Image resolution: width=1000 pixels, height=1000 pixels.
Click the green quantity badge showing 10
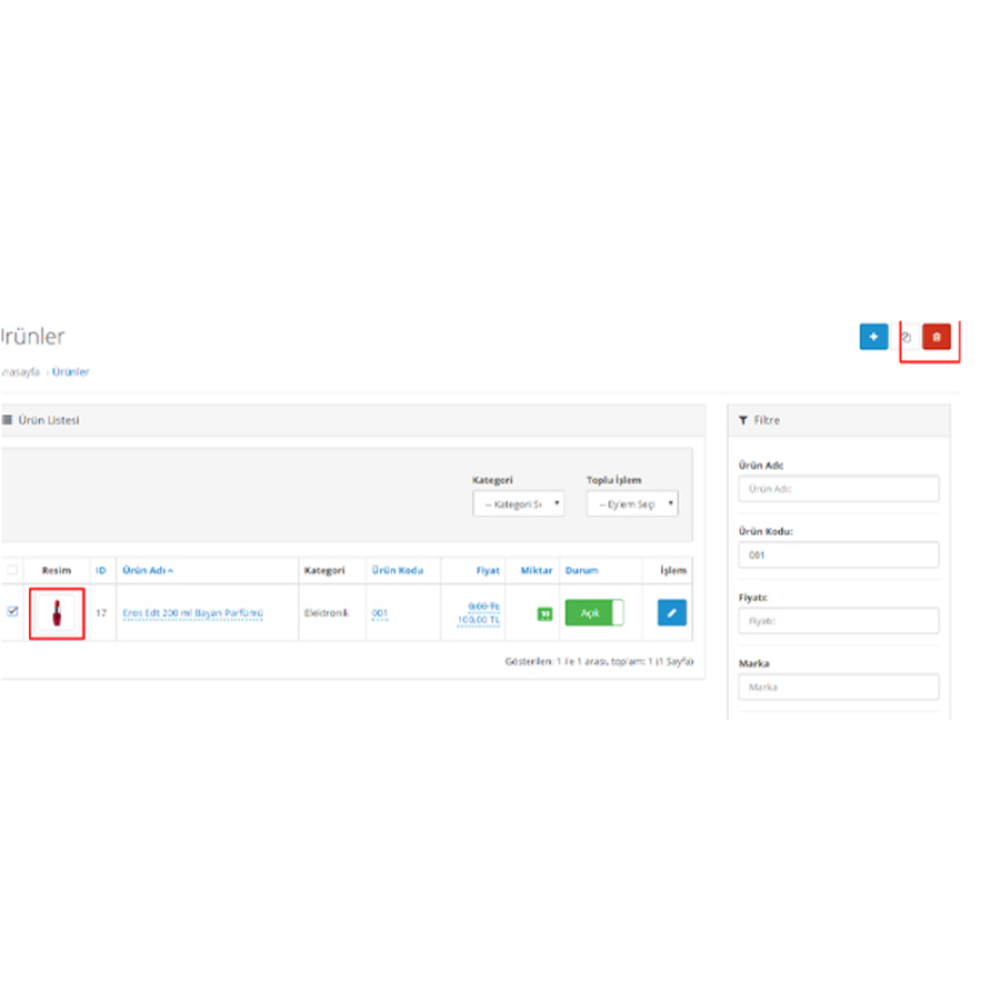coord(543,612)
